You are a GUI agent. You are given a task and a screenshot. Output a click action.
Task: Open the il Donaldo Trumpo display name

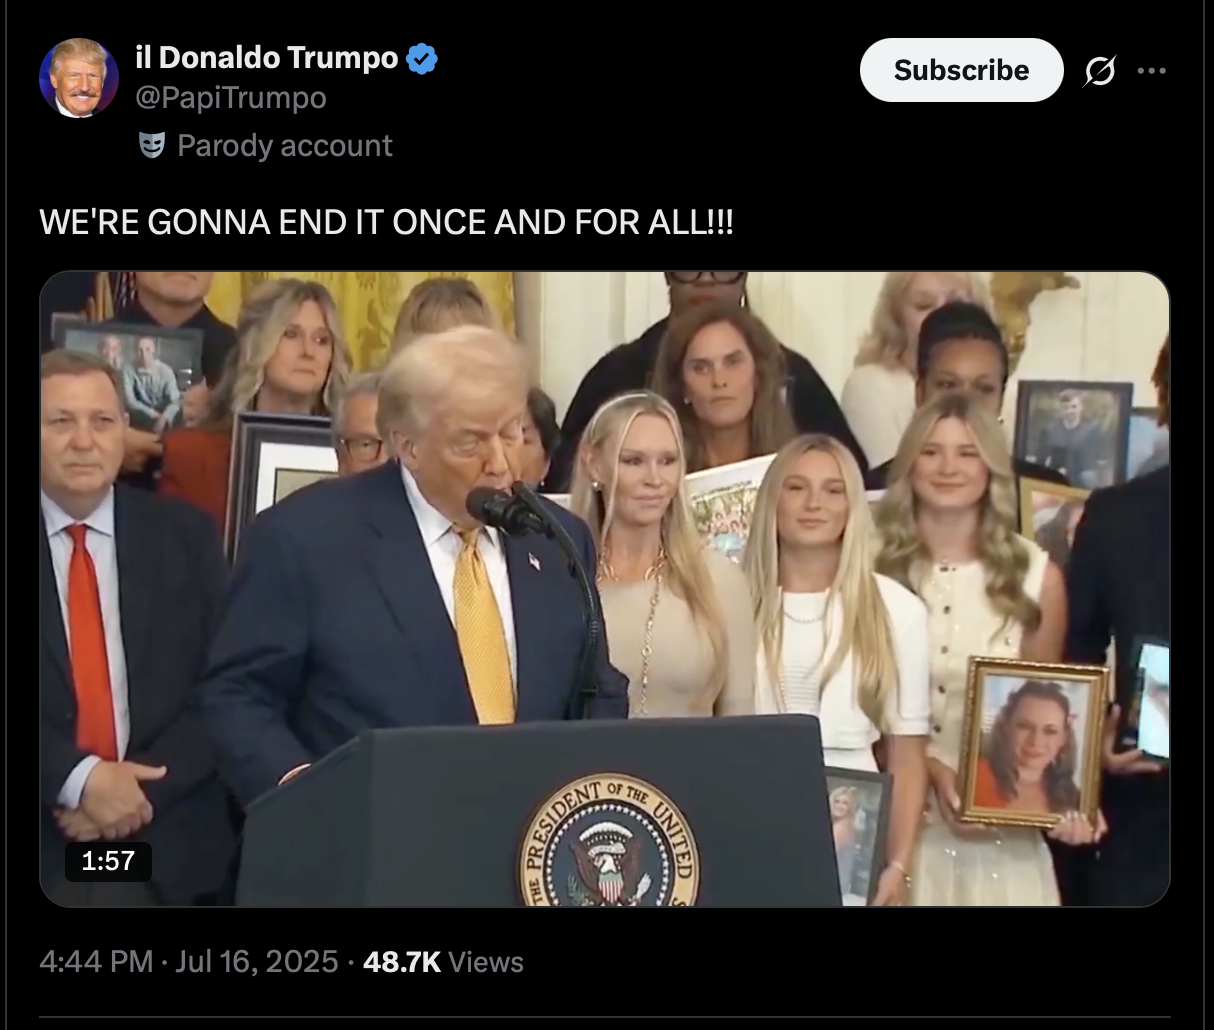266,58
